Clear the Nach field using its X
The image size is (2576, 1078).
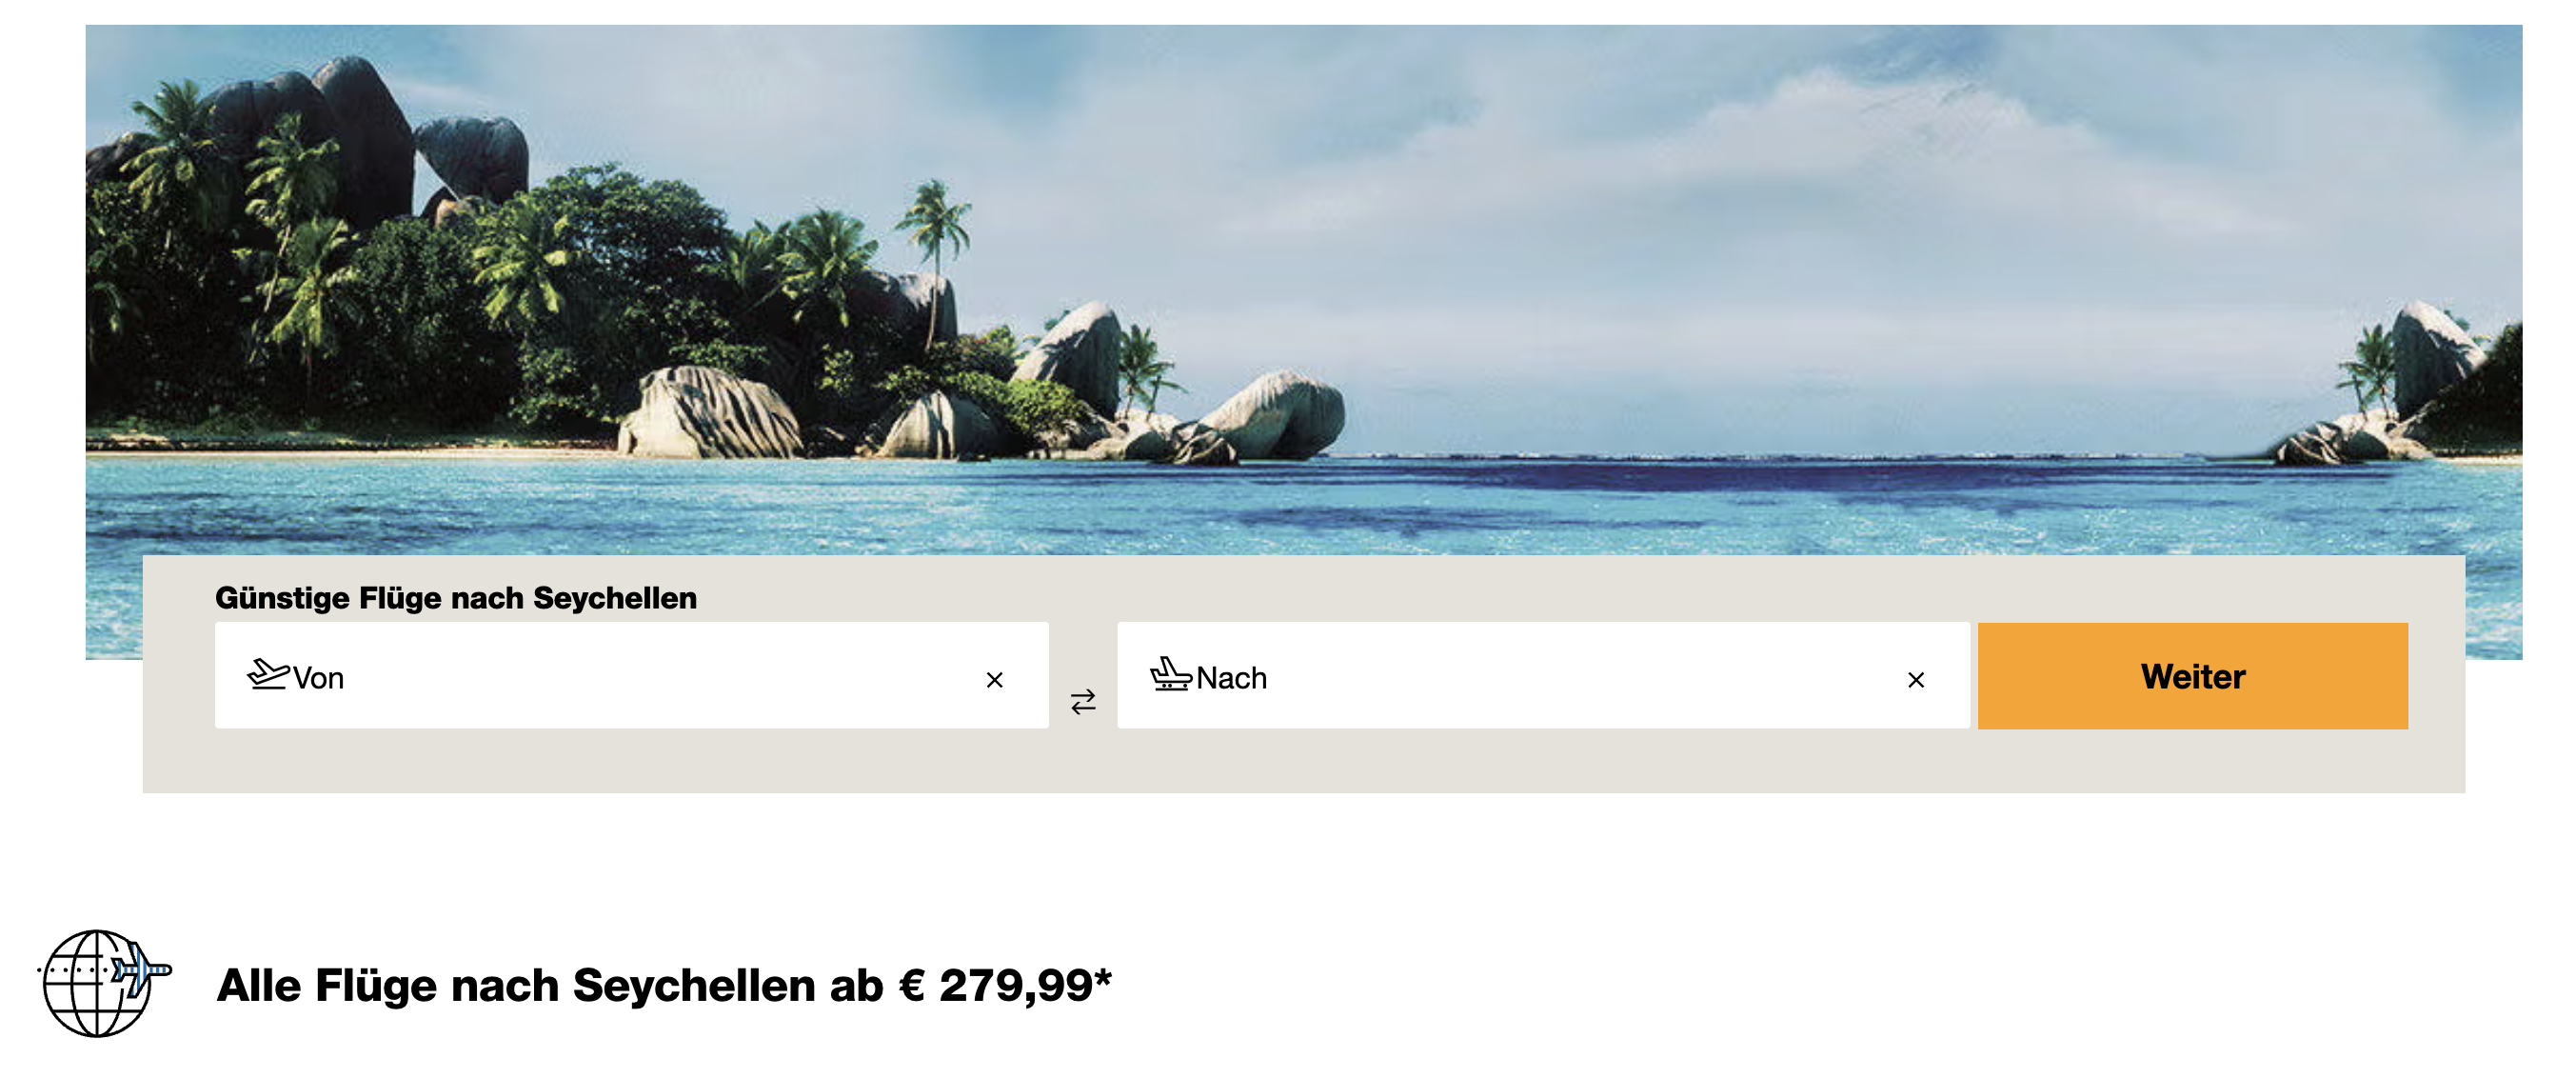click(x=1916, y=680)
